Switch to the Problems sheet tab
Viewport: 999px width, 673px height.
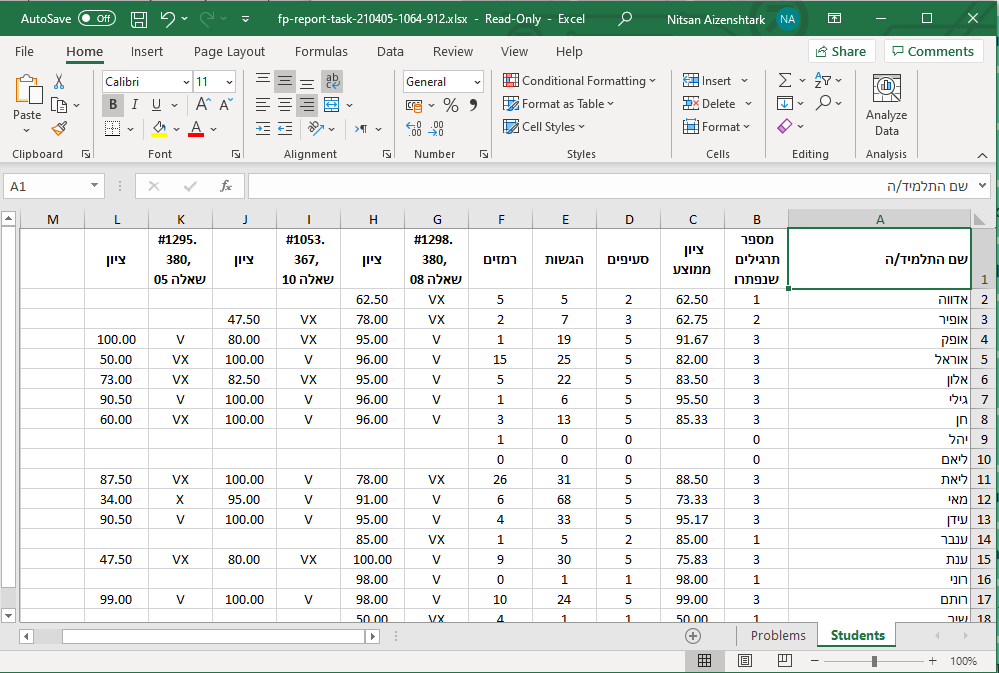tap(777, 635)
